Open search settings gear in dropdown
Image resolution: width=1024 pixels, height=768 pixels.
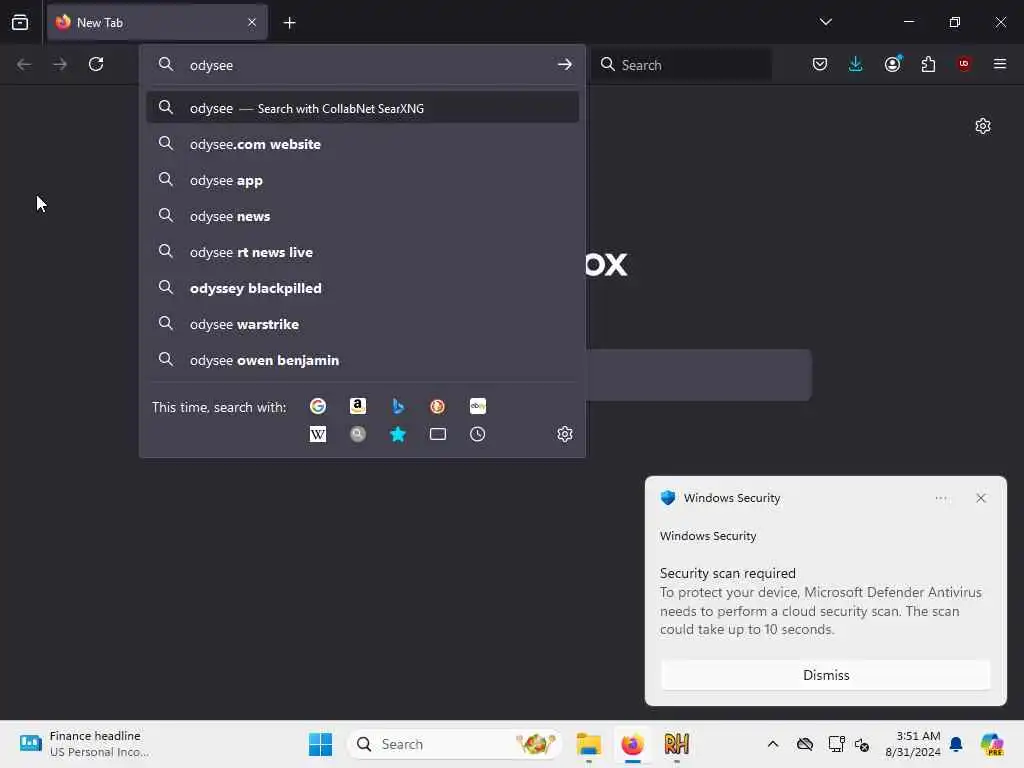(565, 434)
